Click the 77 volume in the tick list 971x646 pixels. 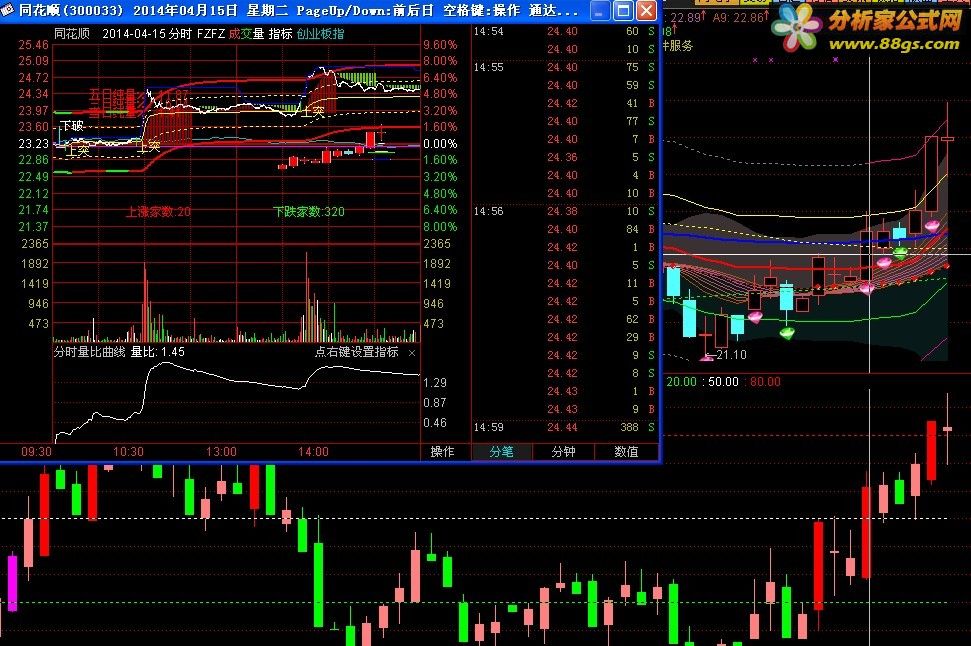pyautogui.click(x=632, y=121)
